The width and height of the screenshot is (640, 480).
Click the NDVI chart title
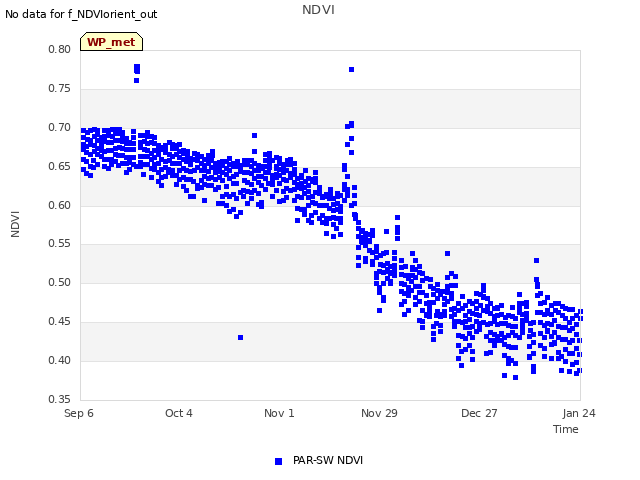click(x=318, y=10)
